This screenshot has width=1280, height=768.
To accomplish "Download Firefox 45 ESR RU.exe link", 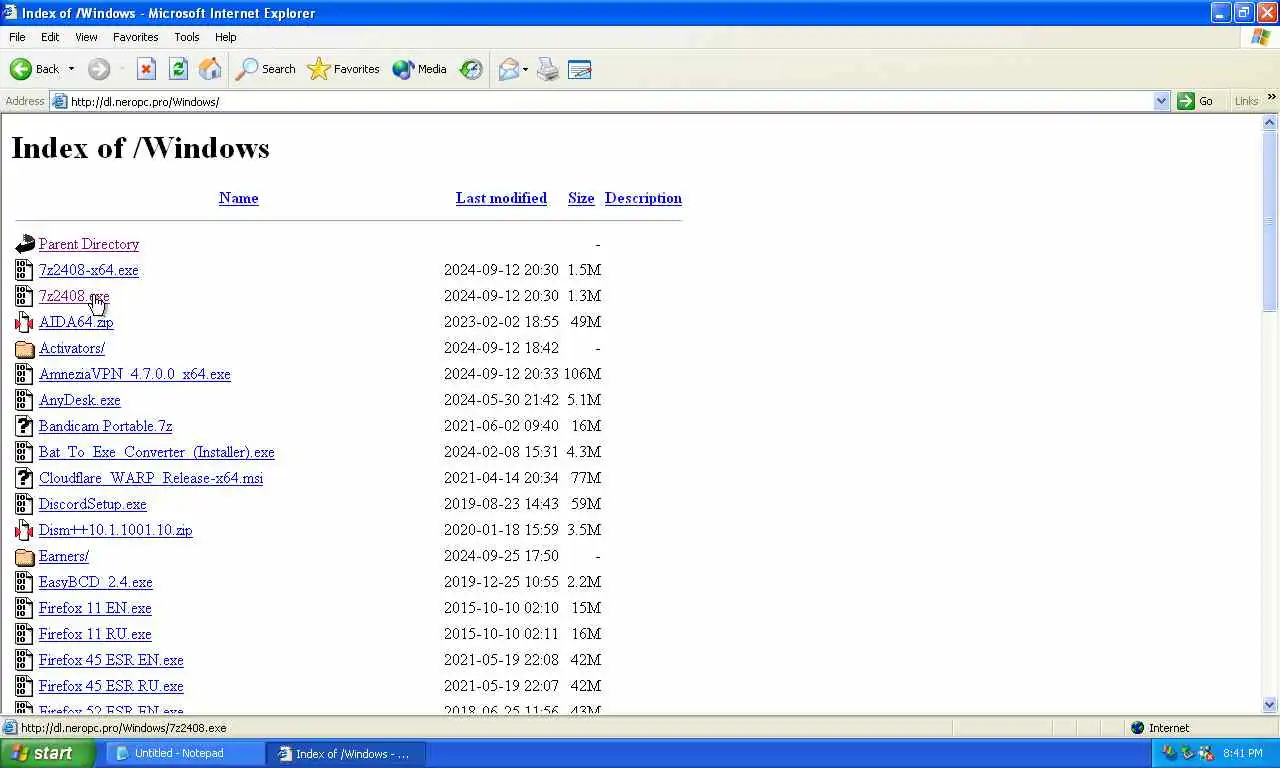I will click(111, 686).
